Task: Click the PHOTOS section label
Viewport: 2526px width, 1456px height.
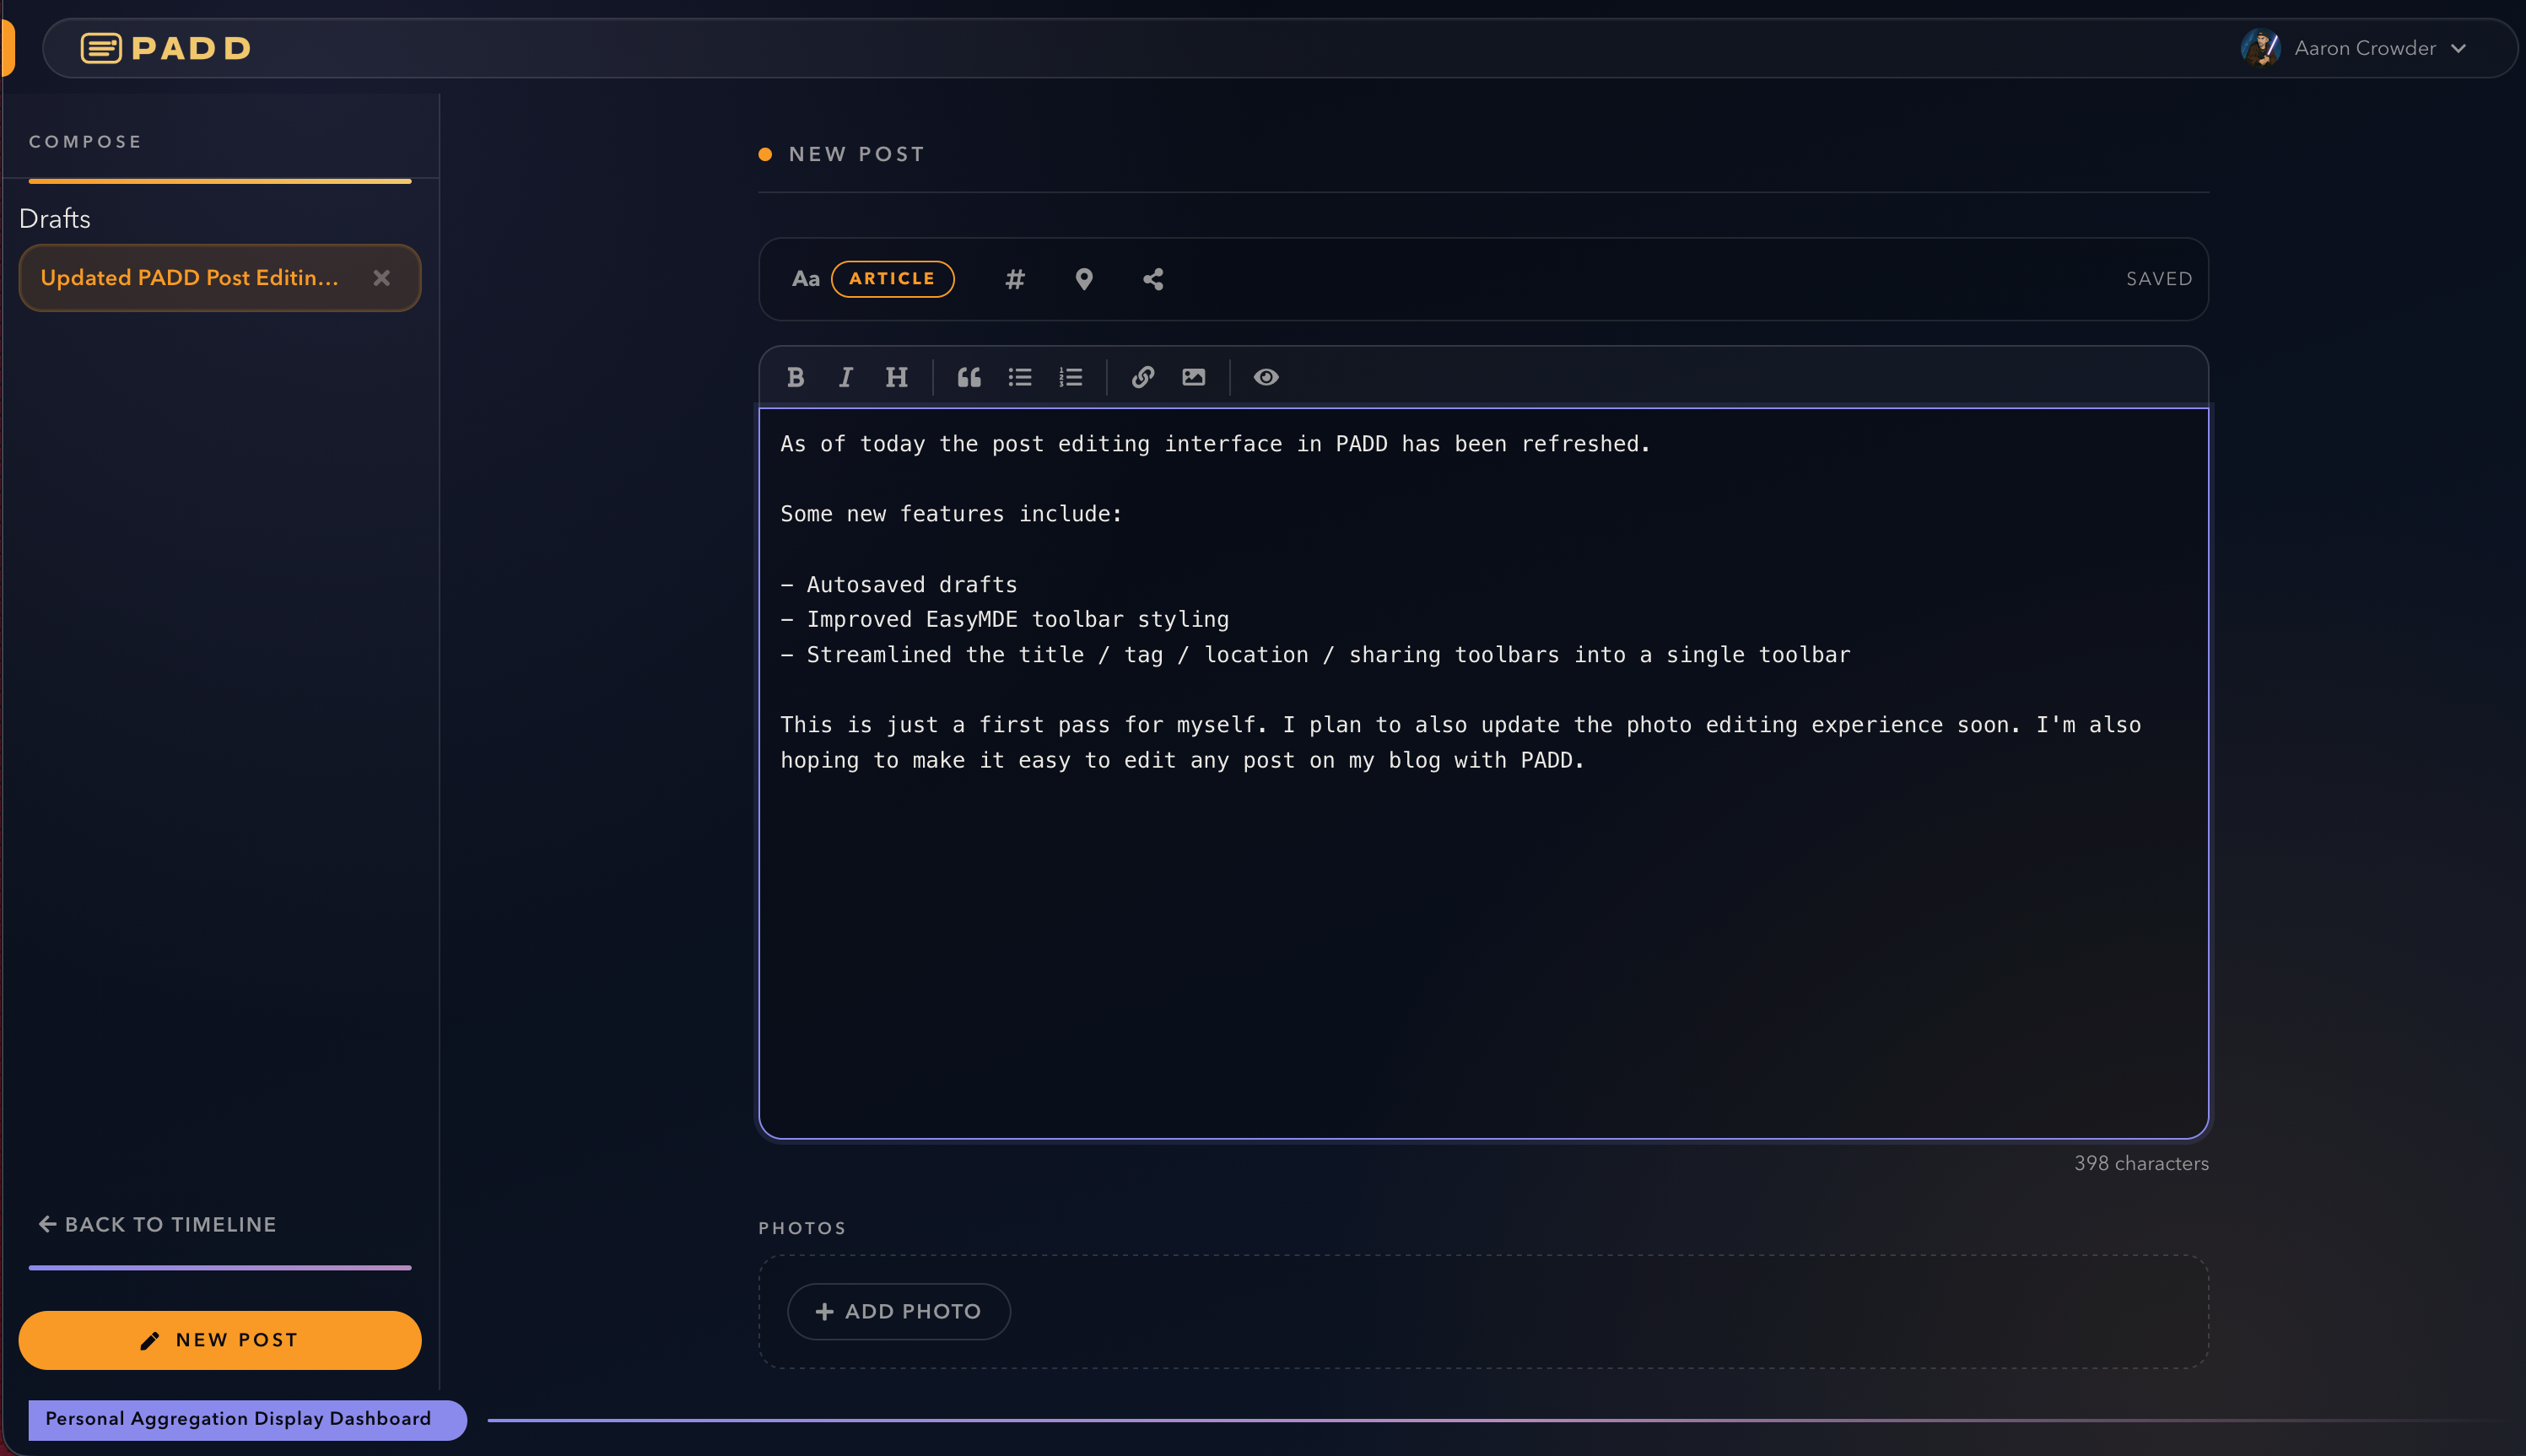Action: point(802,1228)
